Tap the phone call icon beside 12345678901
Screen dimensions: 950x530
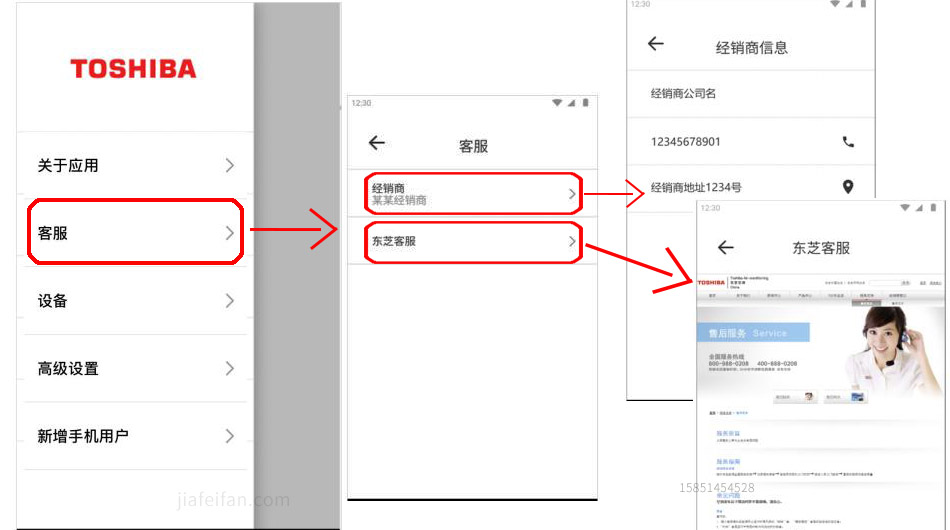848,142
